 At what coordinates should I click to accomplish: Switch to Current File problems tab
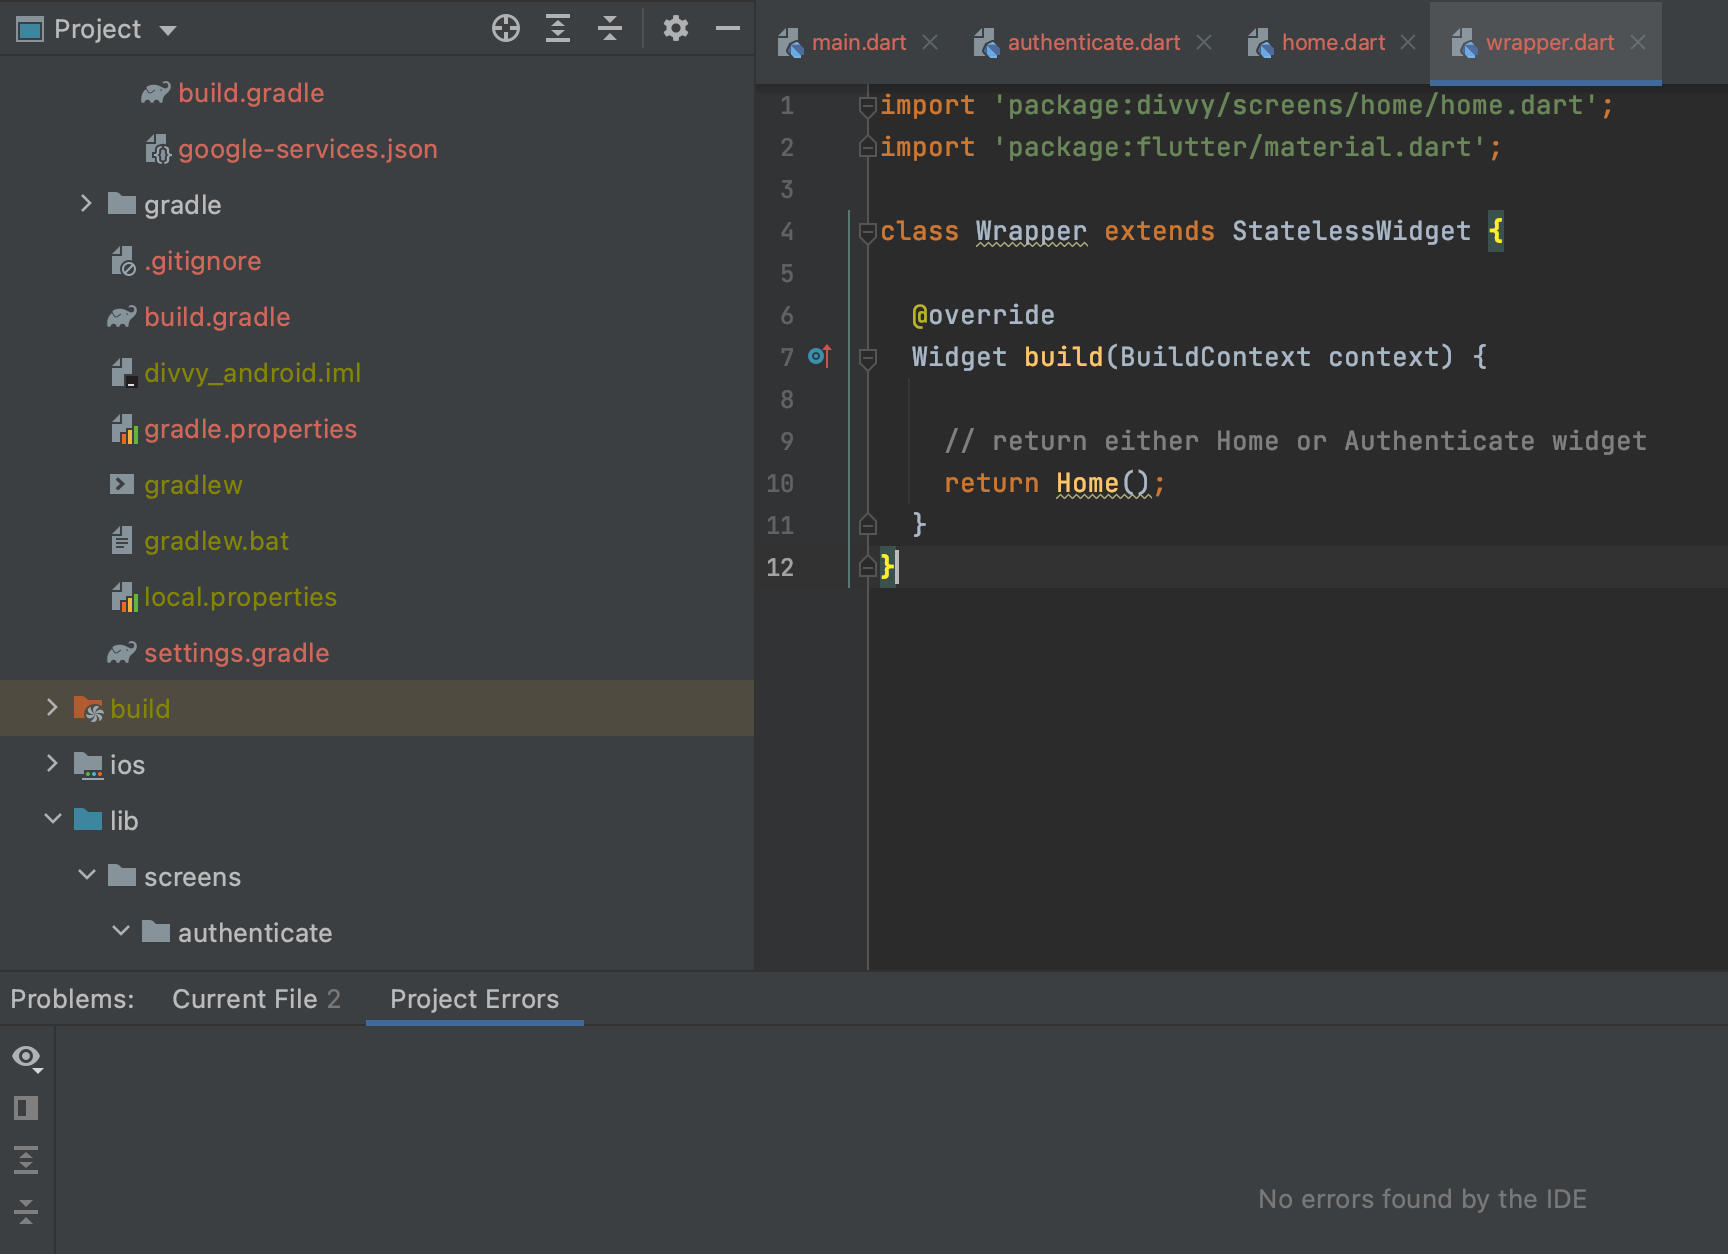click(255, 999)
